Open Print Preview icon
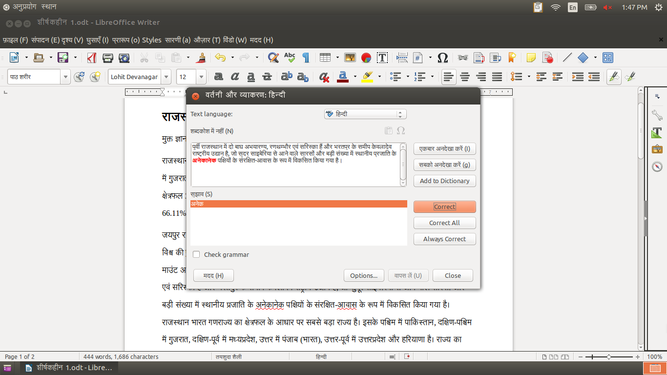This screenshot has width=667, height=375. (124, 57)
